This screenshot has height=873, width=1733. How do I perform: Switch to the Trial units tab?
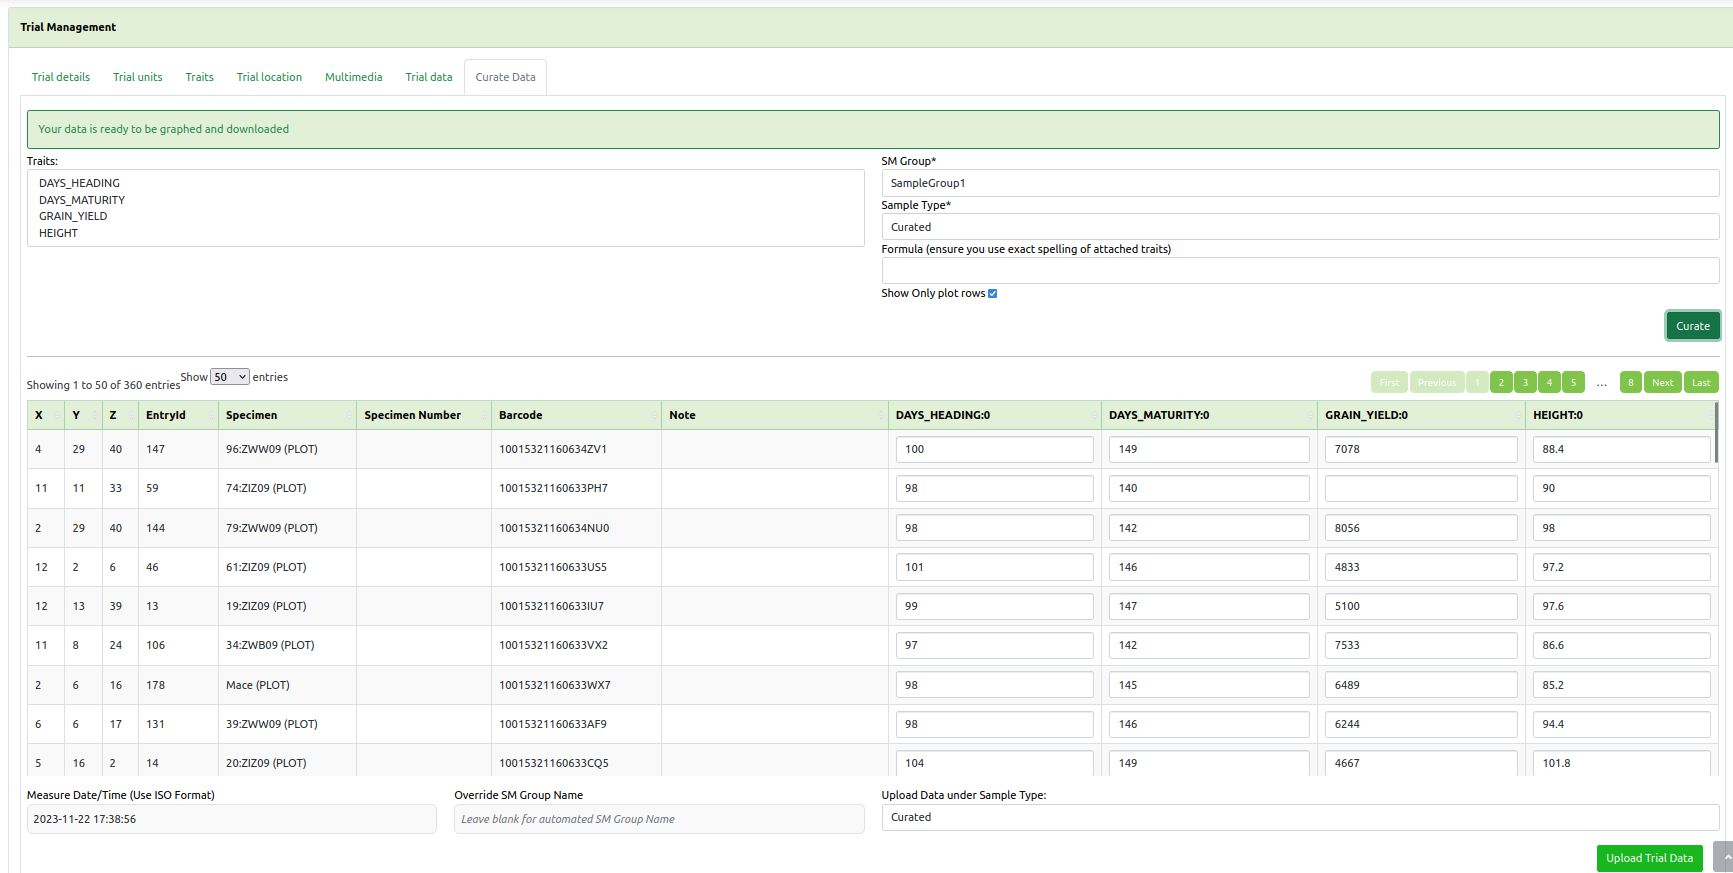point(138,77)
